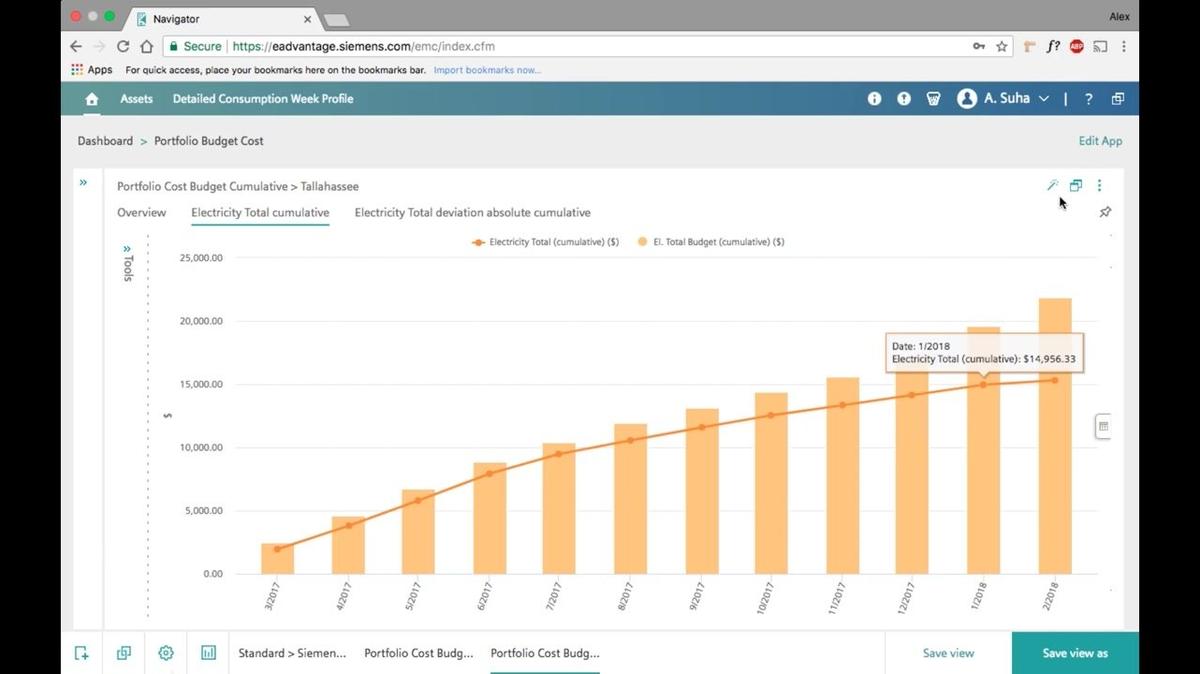Click the browser home icon
The height and width of the screenshot is (674, 1200).
pos(147,46)
